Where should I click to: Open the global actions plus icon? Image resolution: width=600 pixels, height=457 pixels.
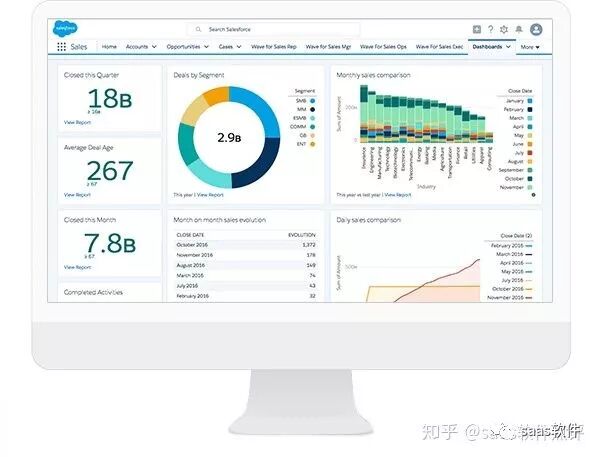477,29
